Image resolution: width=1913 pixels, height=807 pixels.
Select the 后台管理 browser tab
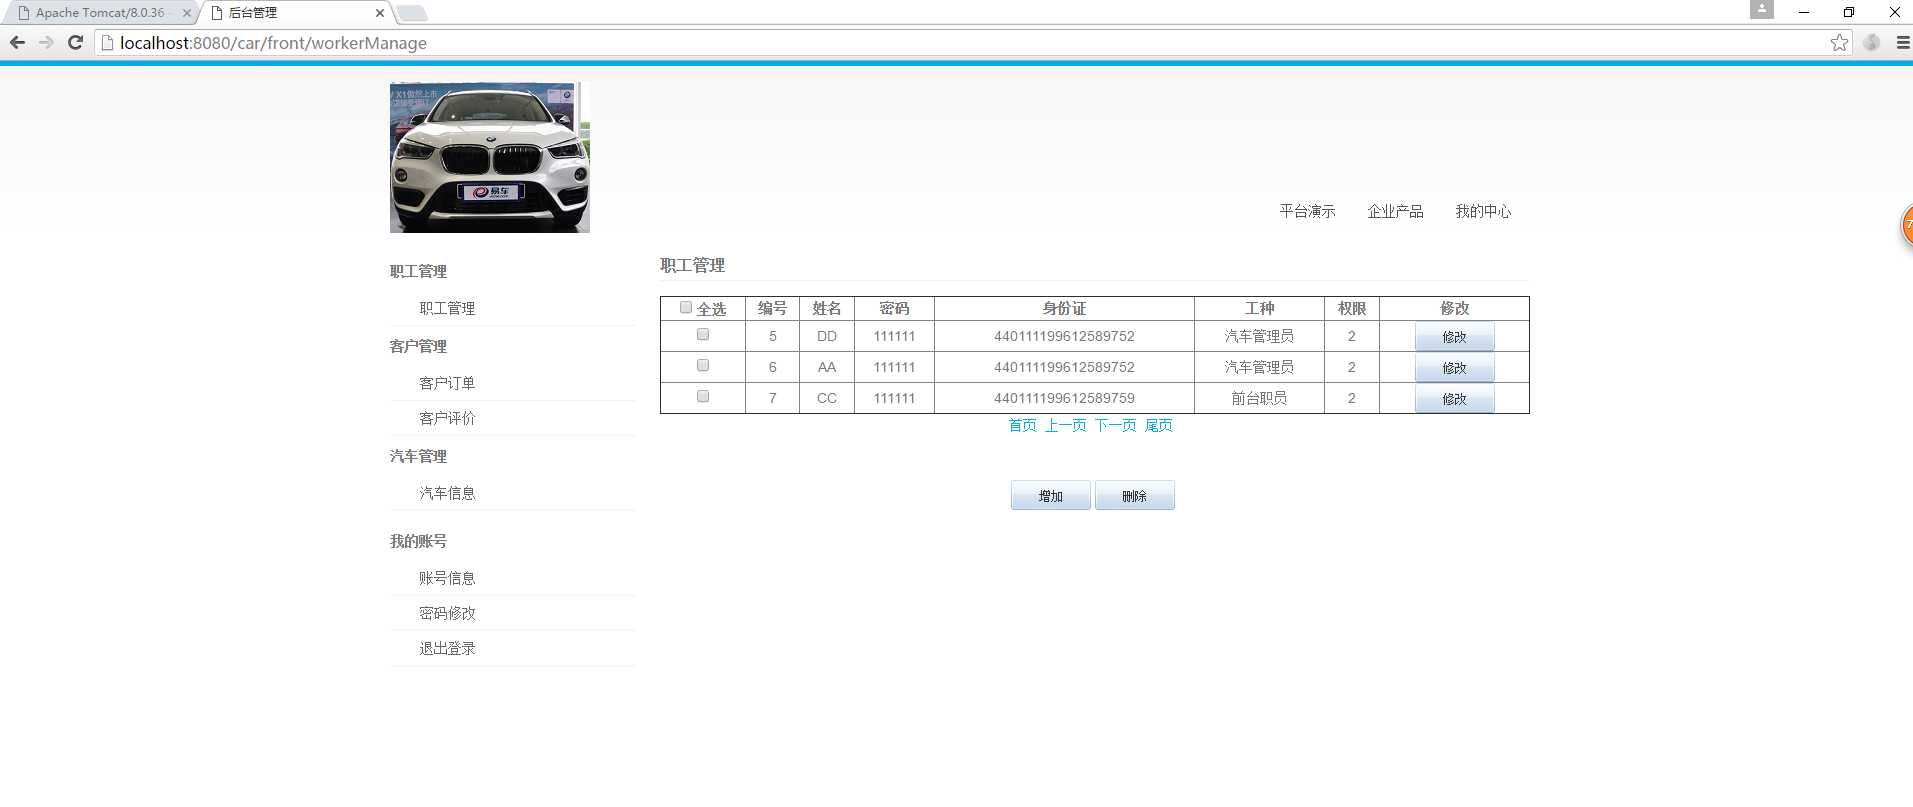point(296,13)
